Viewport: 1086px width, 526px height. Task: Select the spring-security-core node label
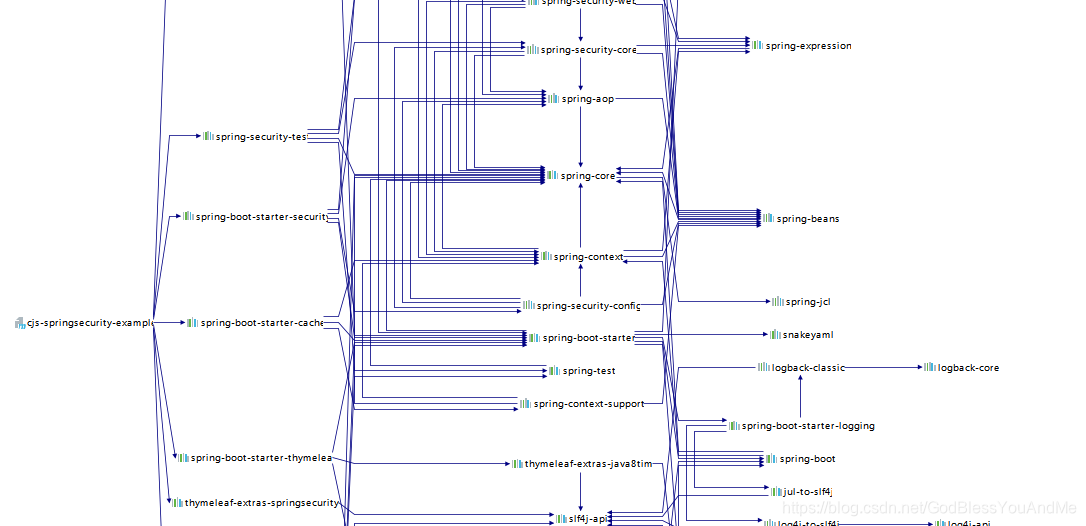pos(589,50)
